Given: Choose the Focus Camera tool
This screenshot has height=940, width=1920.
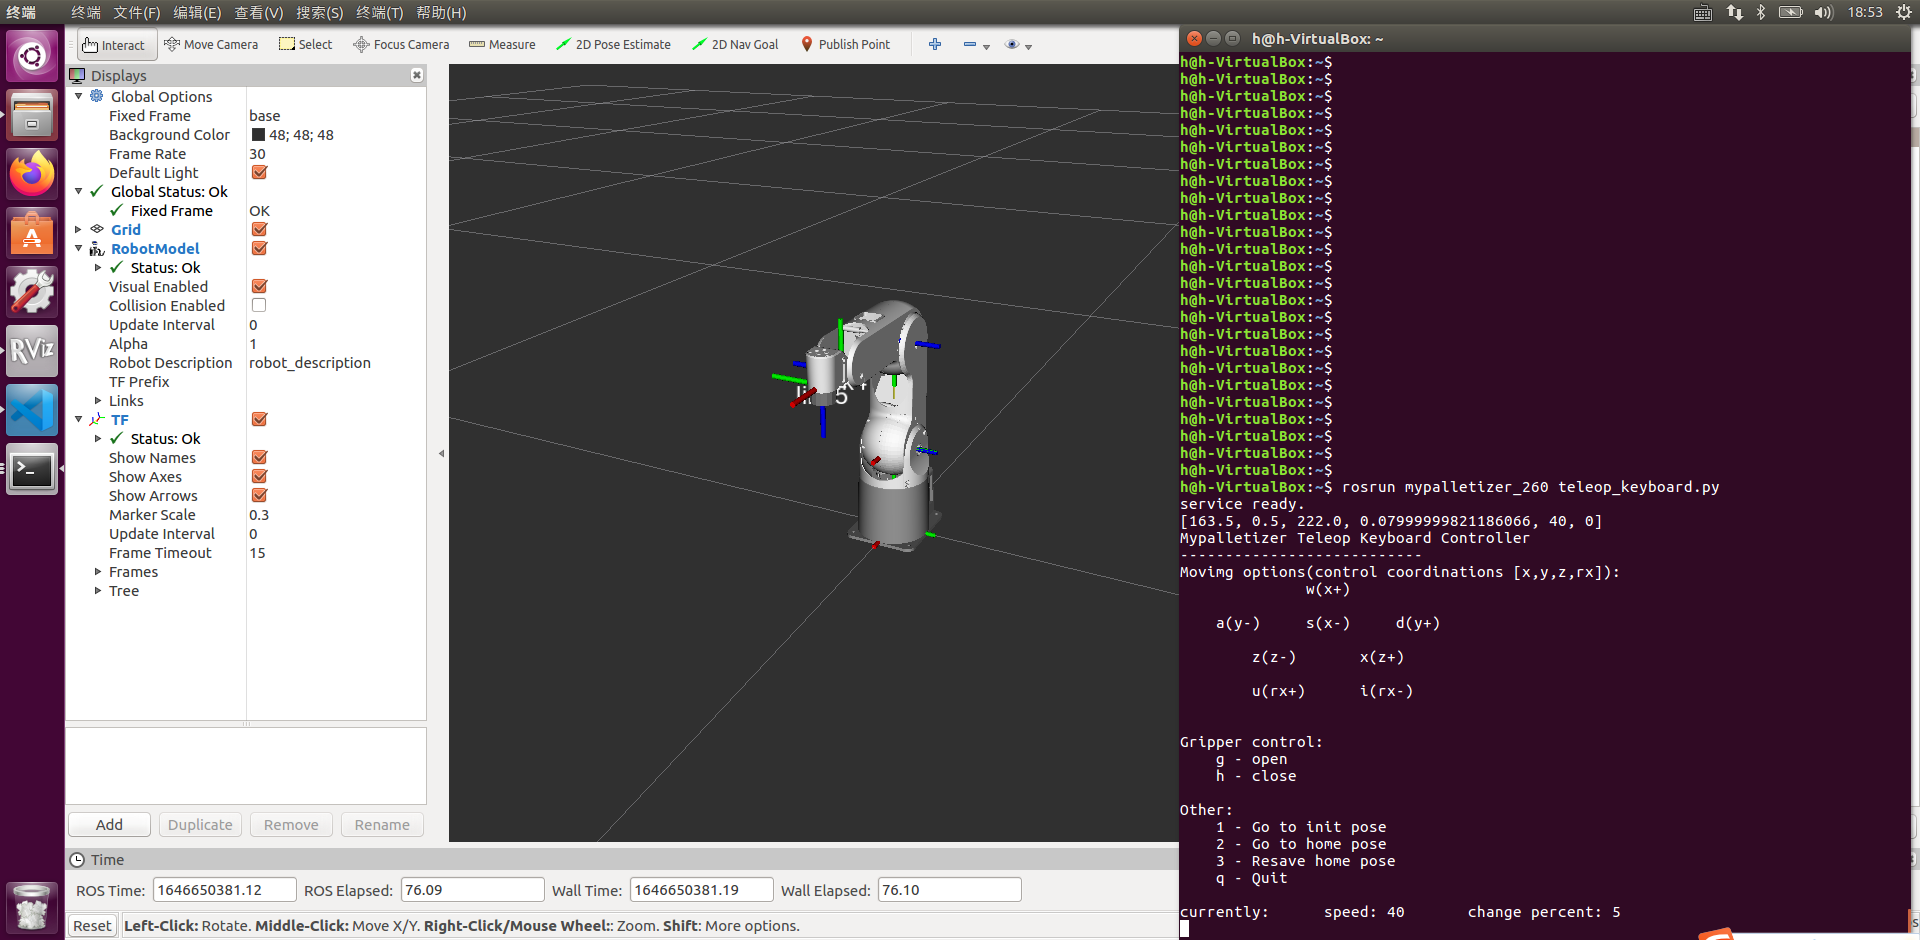Looking at the screenshot, I should 401,45.
